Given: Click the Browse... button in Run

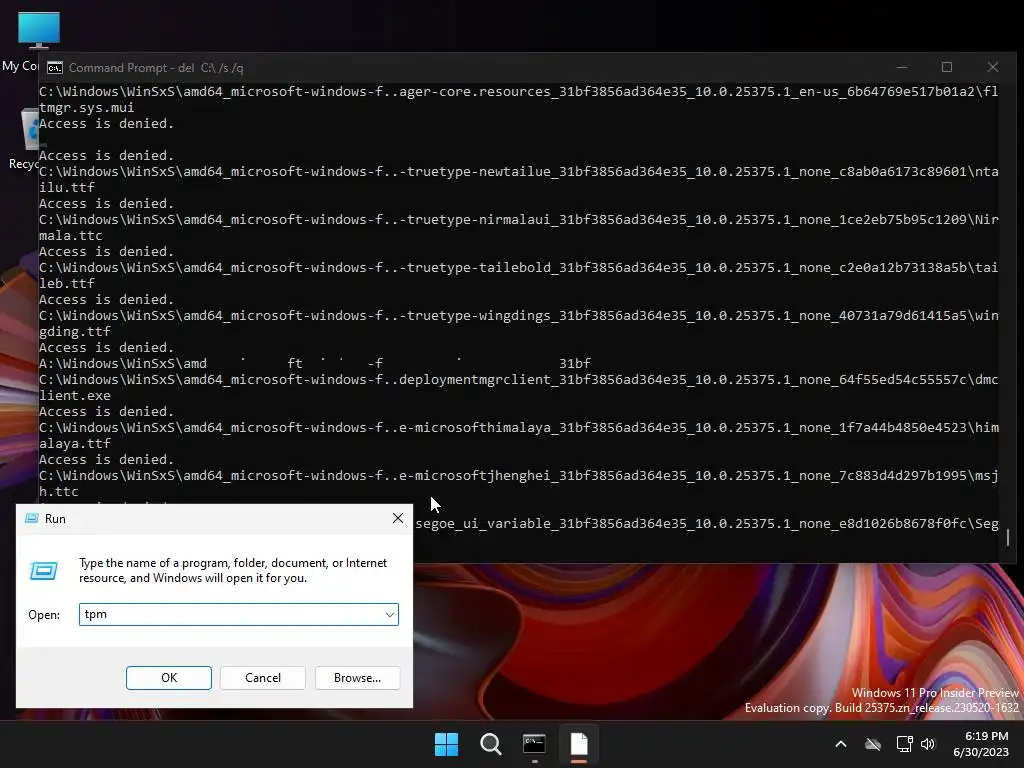Looking at the screenshot, I should [357, 678].
